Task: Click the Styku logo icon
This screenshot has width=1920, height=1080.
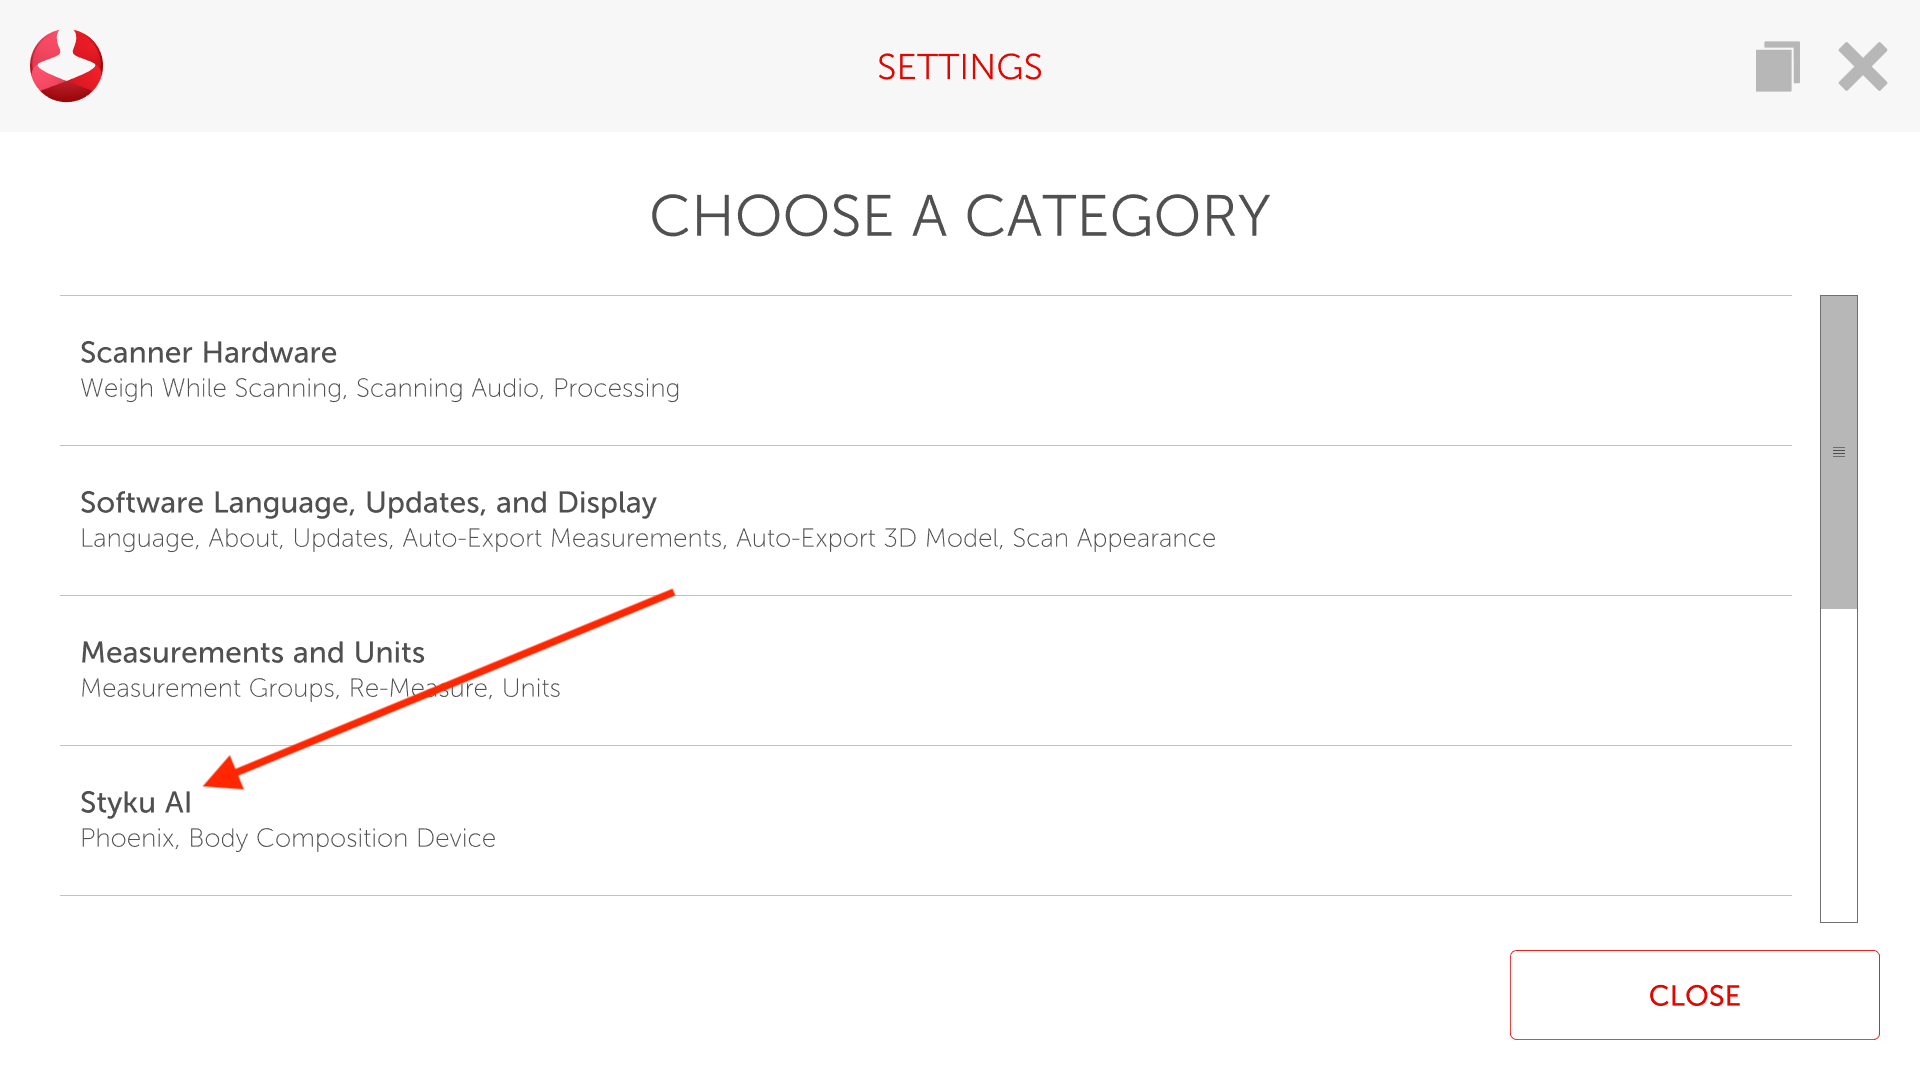Action: (66, 66)
